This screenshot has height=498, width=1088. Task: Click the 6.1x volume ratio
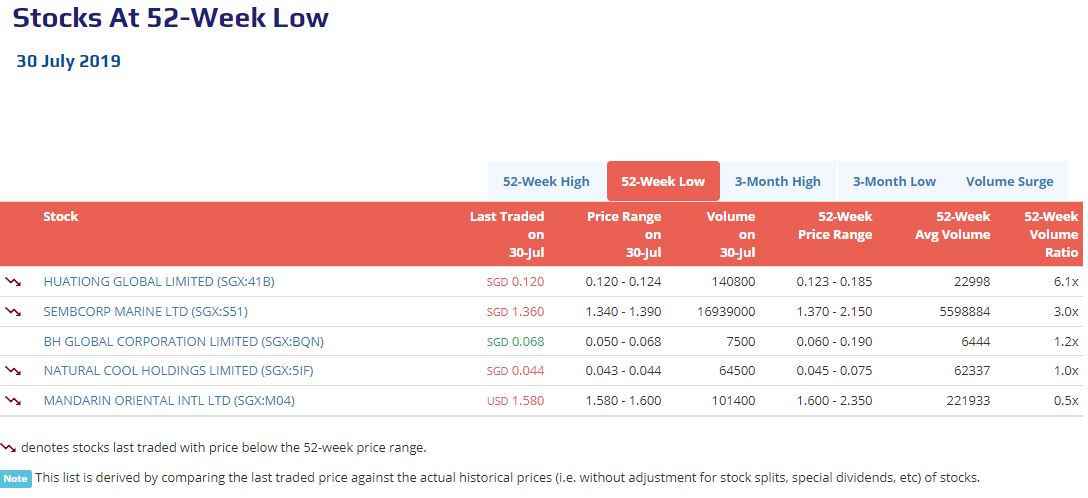pos(1067,282)
